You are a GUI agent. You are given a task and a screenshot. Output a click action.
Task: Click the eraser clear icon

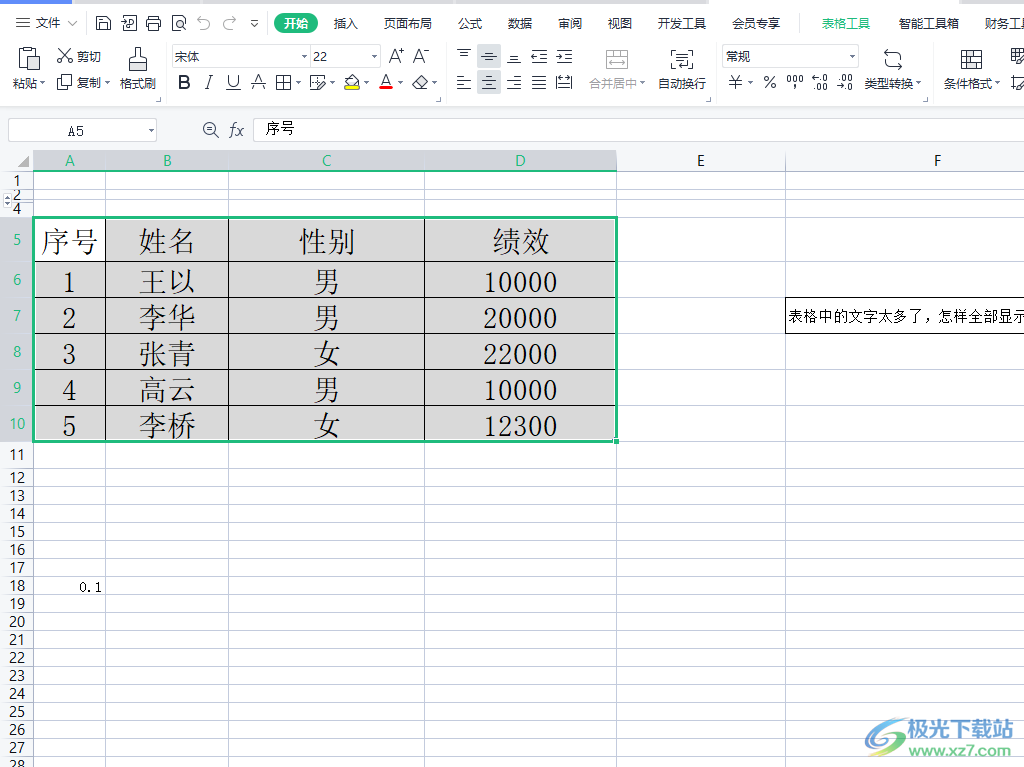click(x=421, y=82)
